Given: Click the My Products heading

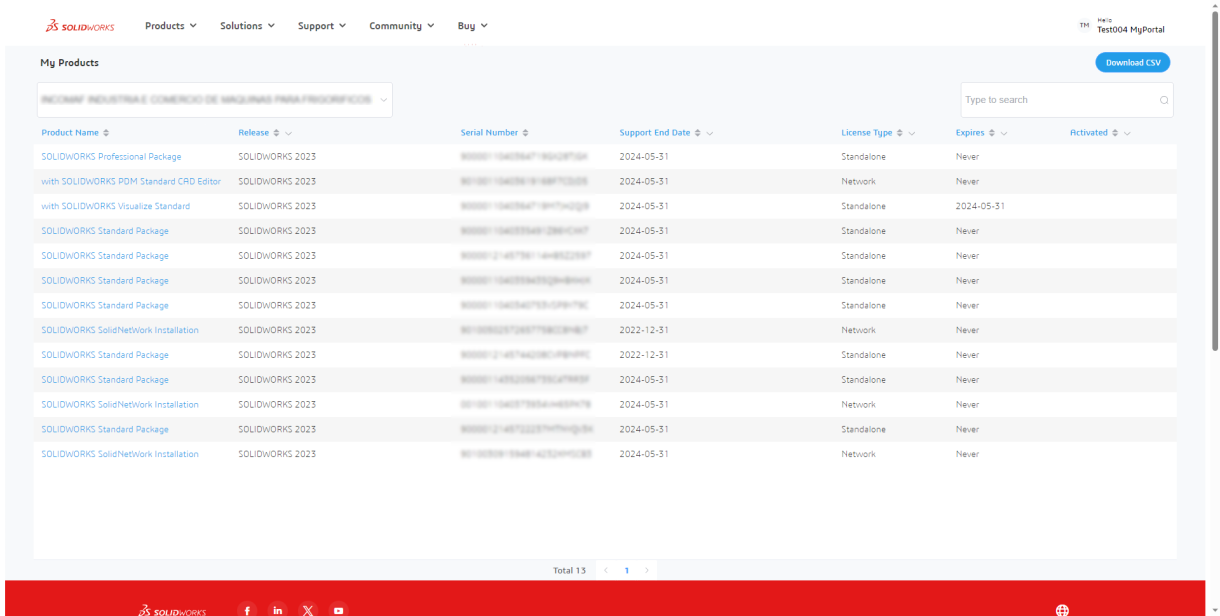Looking at the screenshot, I should click(x=69, y=63).
